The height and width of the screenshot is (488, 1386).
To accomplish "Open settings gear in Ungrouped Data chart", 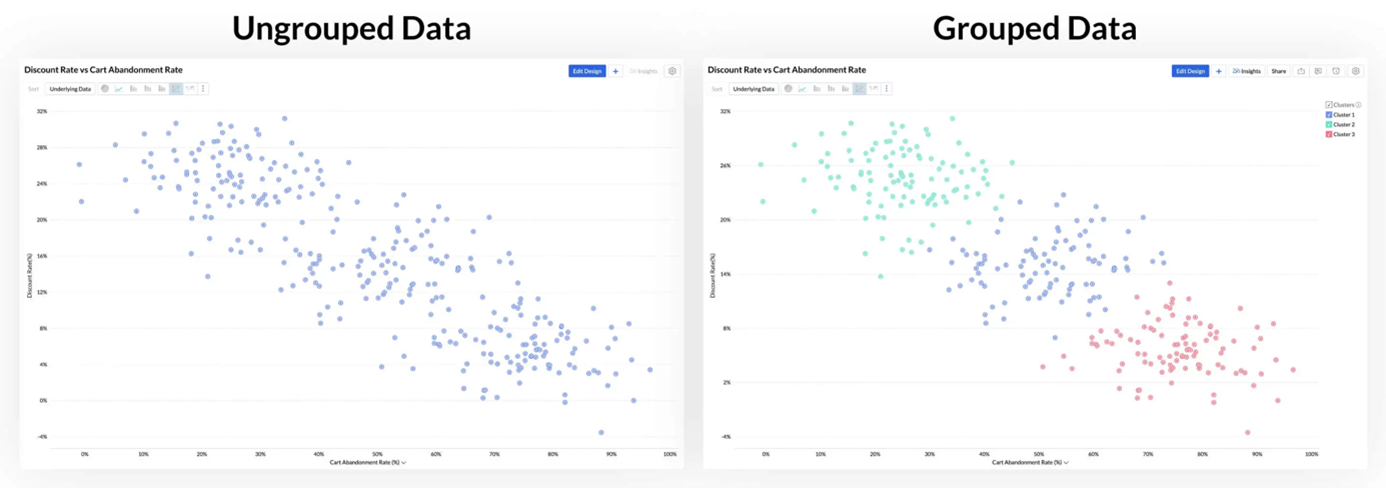I will tap(672, 71).
